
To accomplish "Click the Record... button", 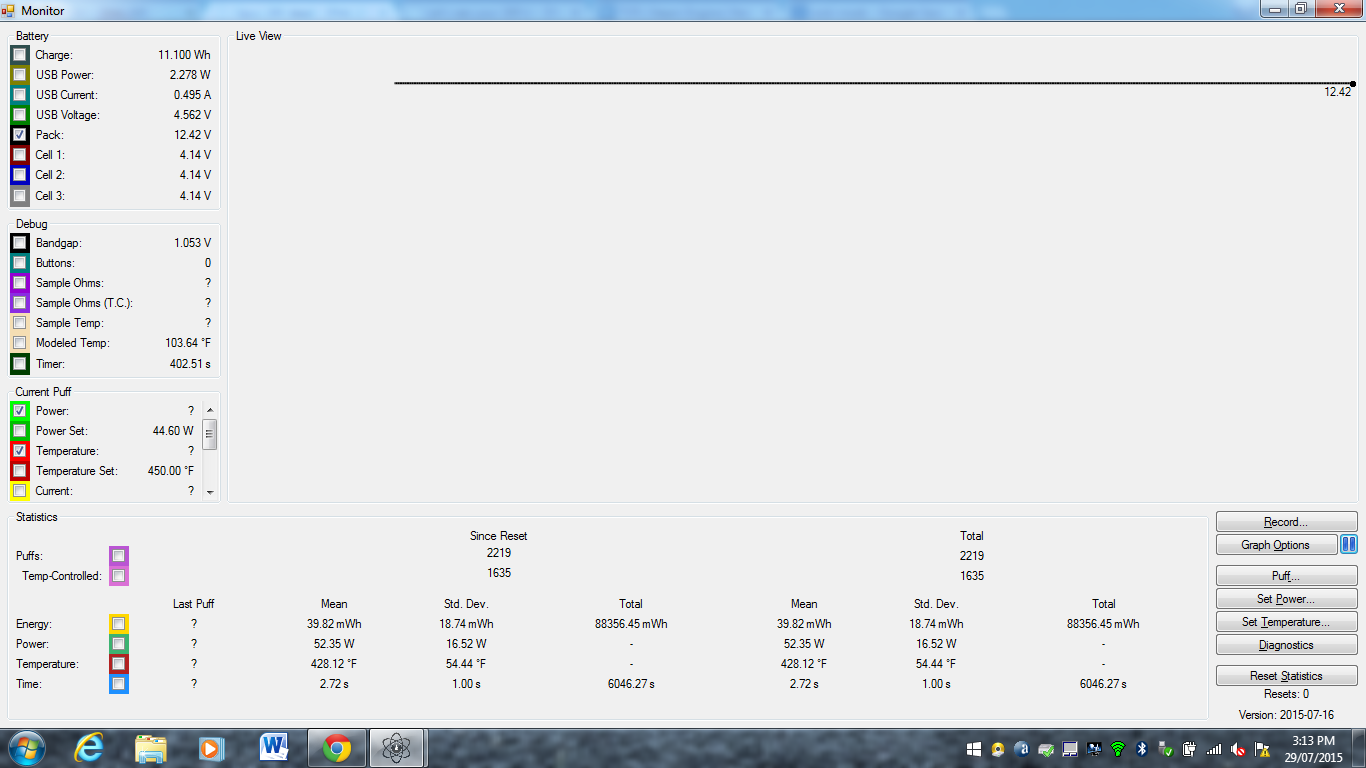I will (x=1286, y=522).
